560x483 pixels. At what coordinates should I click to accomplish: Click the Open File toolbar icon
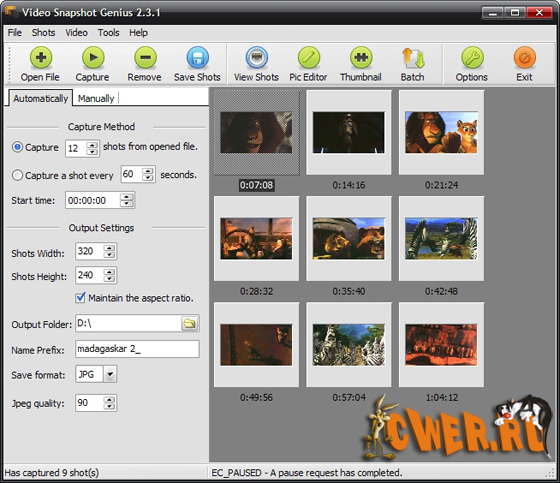click(41, 58)
